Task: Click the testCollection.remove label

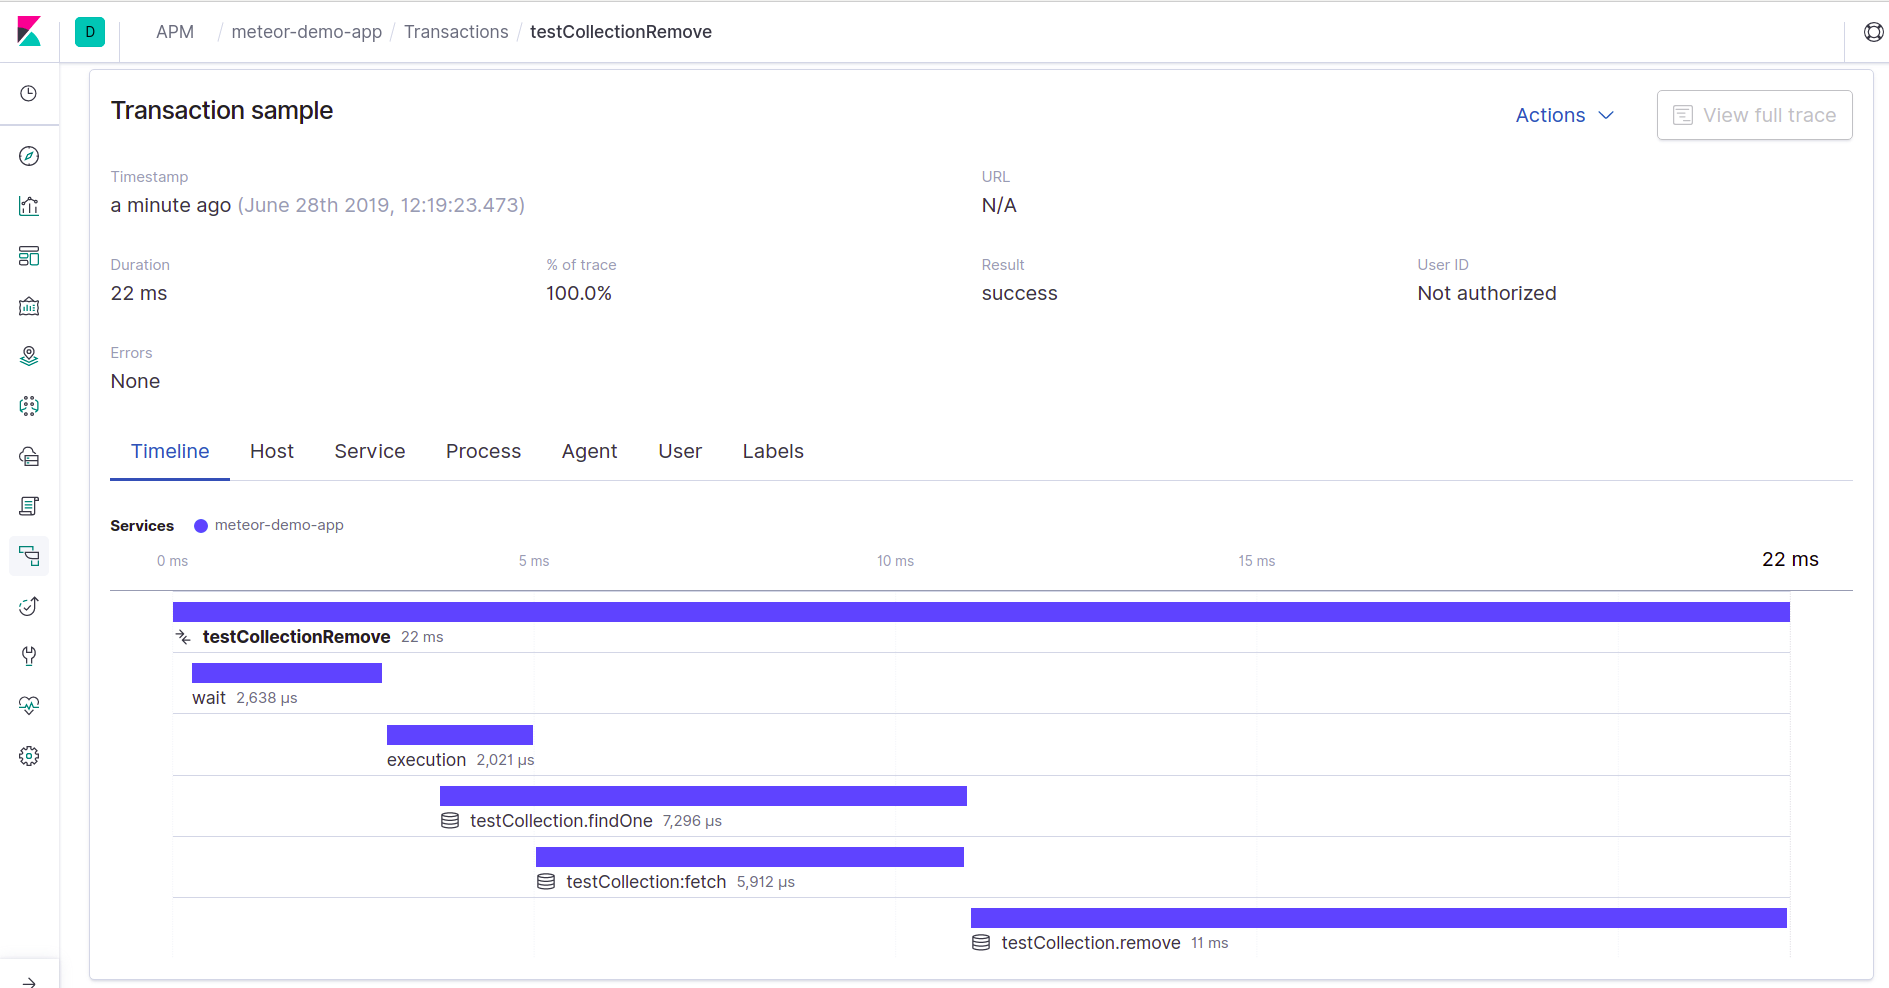Action: (1091, 943)
